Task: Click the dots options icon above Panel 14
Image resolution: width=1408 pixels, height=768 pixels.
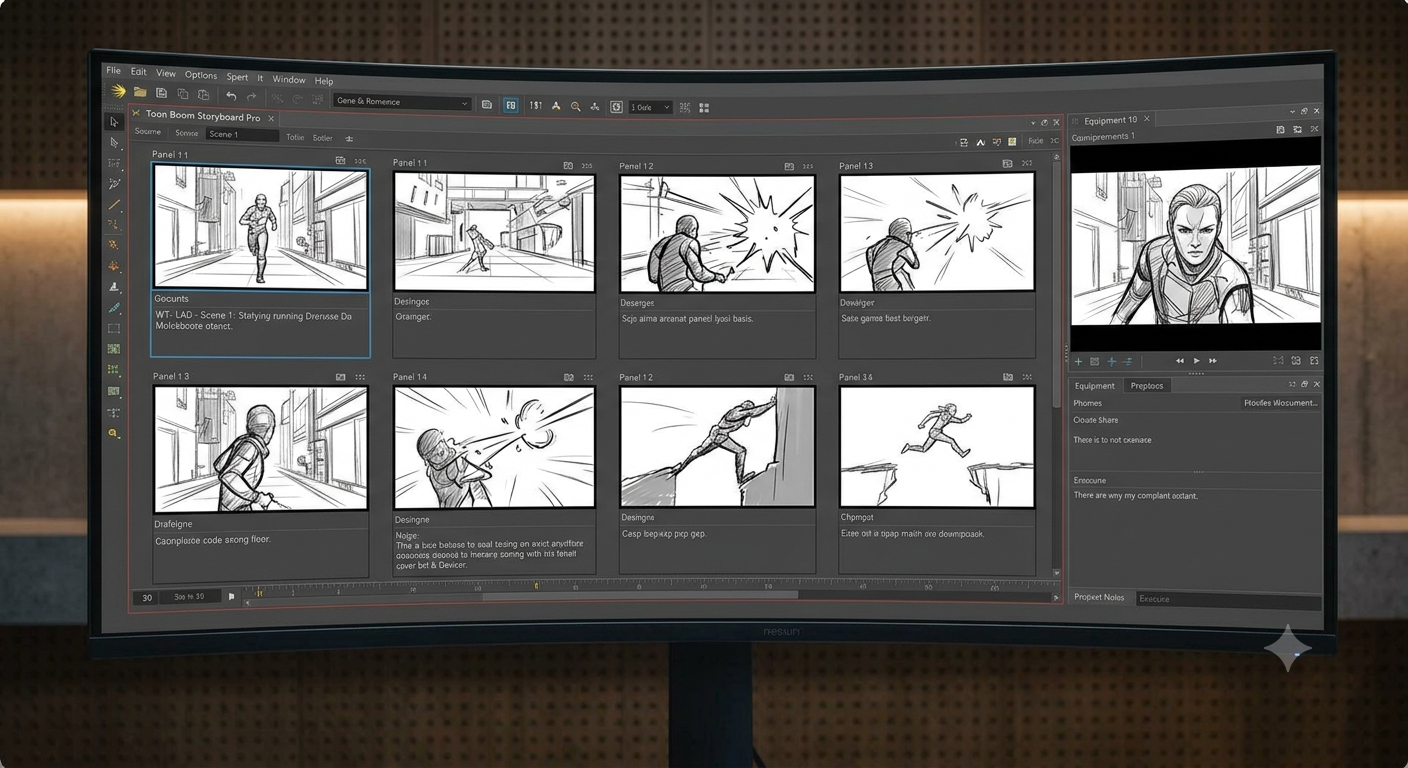Action: [x=588, y=377]
